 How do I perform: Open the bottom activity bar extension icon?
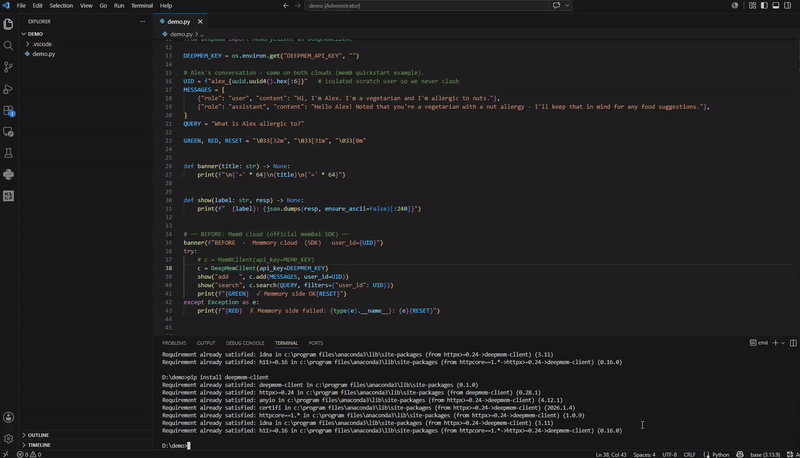pyautogui.click(x=8, y=196)
